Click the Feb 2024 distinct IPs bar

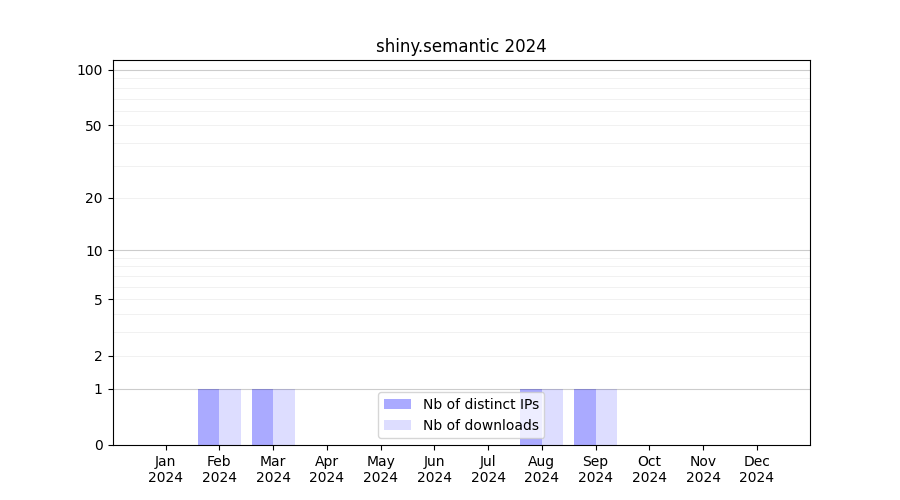click(x=208, y=417)
